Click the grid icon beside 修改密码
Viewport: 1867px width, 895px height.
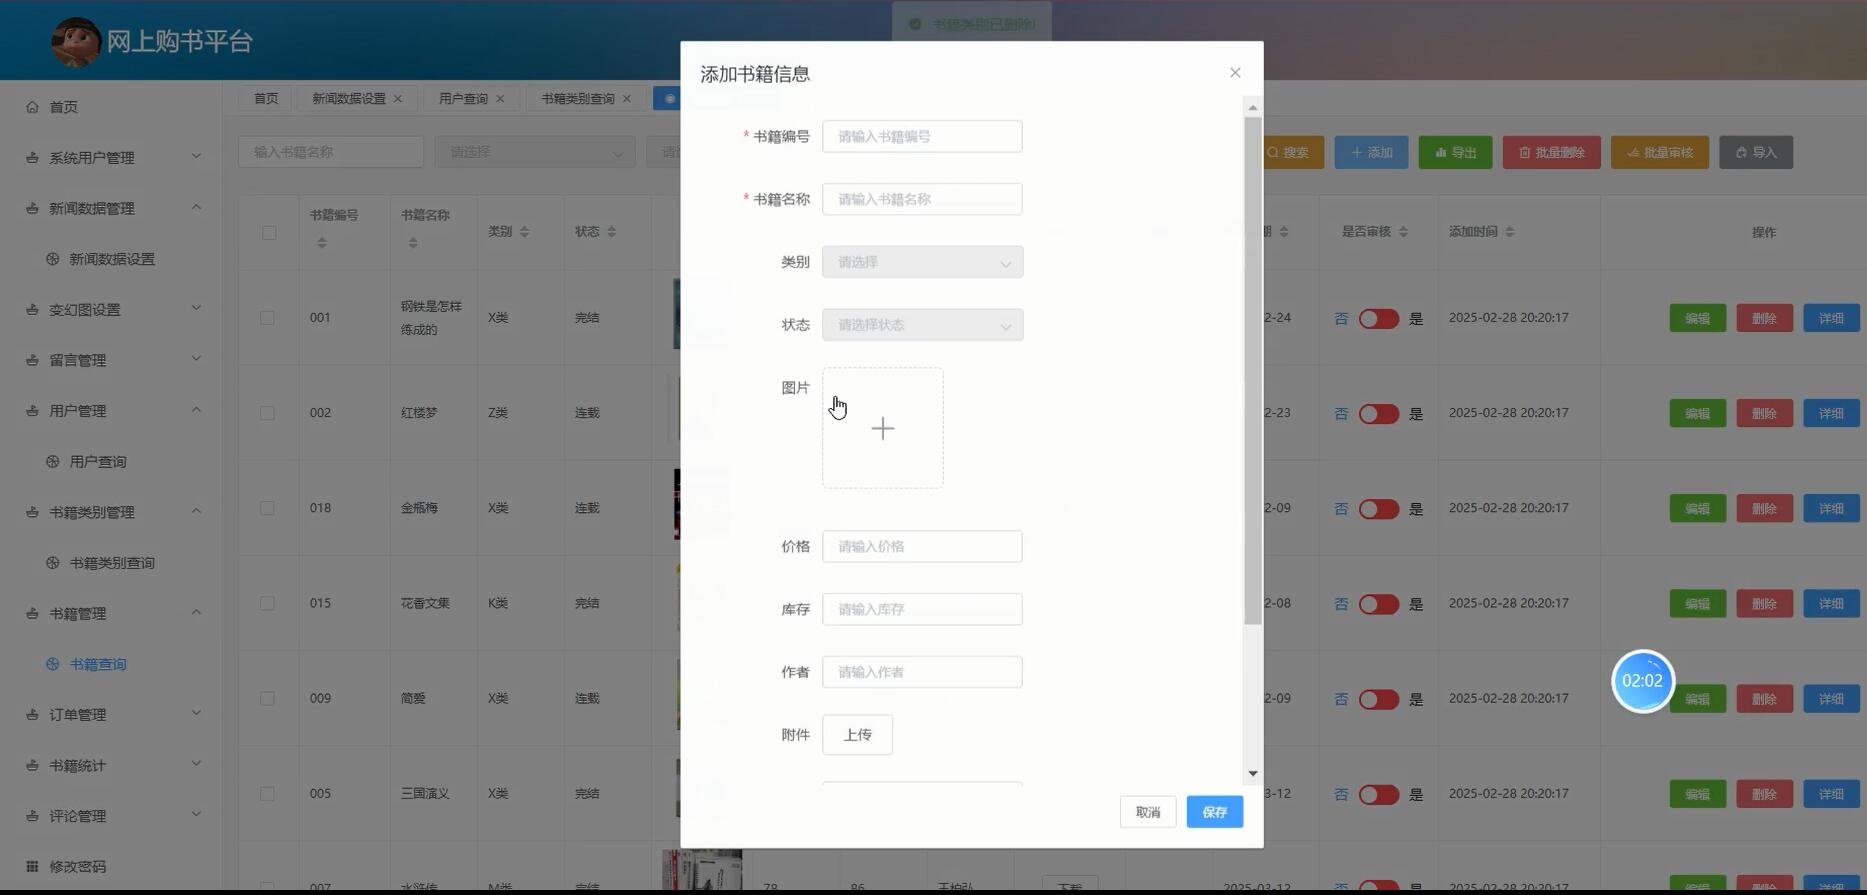pyautogui.click(x=32, y=867)
